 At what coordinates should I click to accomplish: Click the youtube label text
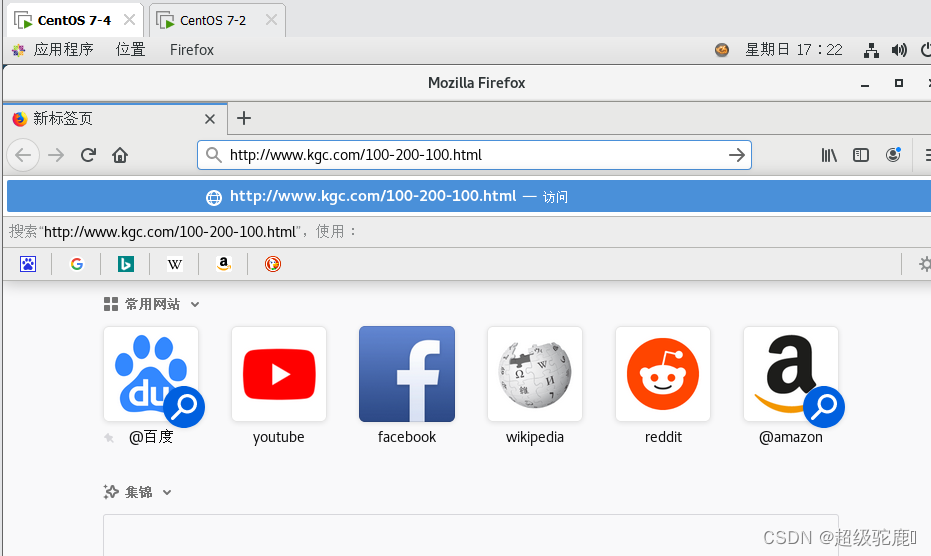278,437
